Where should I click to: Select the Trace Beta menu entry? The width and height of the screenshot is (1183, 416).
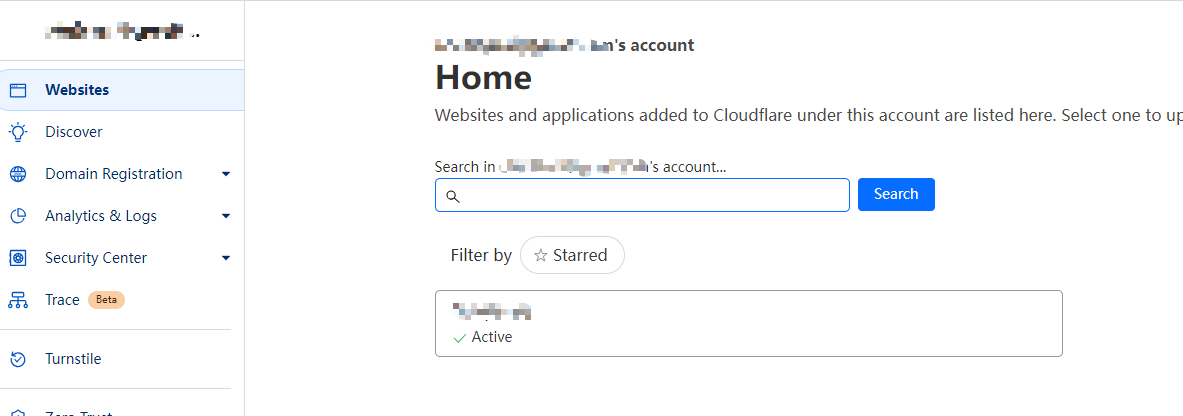122,300
